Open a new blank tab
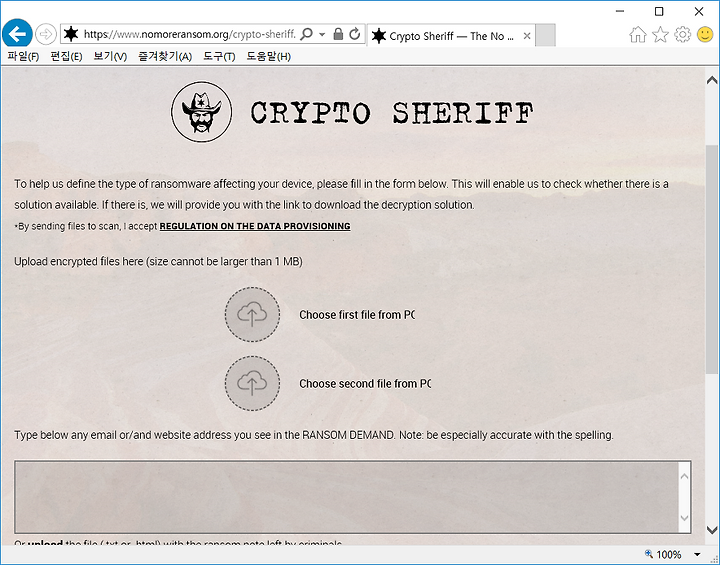Viewport: 720px width, 565px height. 545,36
